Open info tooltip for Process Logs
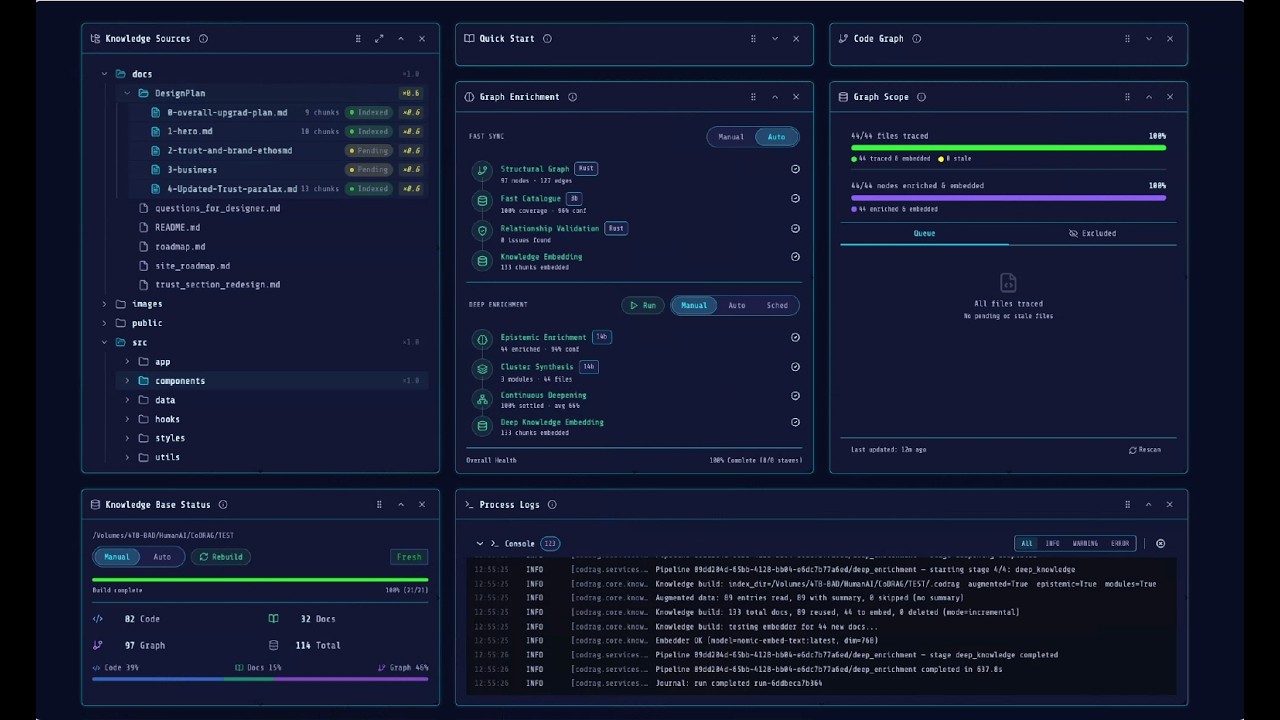Image resolution: width=1280 pixels, height=720 pixels. coord(552,505)
